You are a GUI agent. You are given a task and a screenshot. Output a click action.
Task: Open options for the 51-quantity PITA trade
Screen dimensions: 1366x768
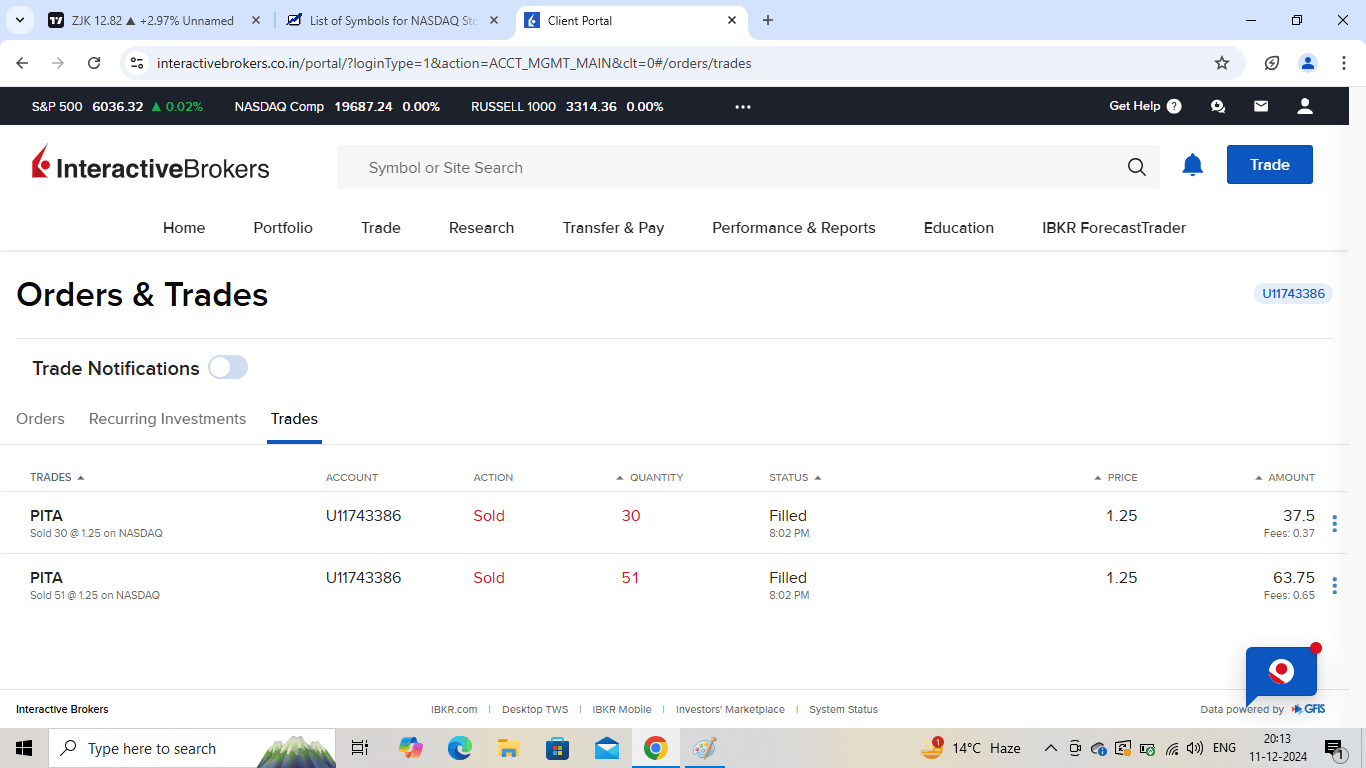[x=1334, y=585]
